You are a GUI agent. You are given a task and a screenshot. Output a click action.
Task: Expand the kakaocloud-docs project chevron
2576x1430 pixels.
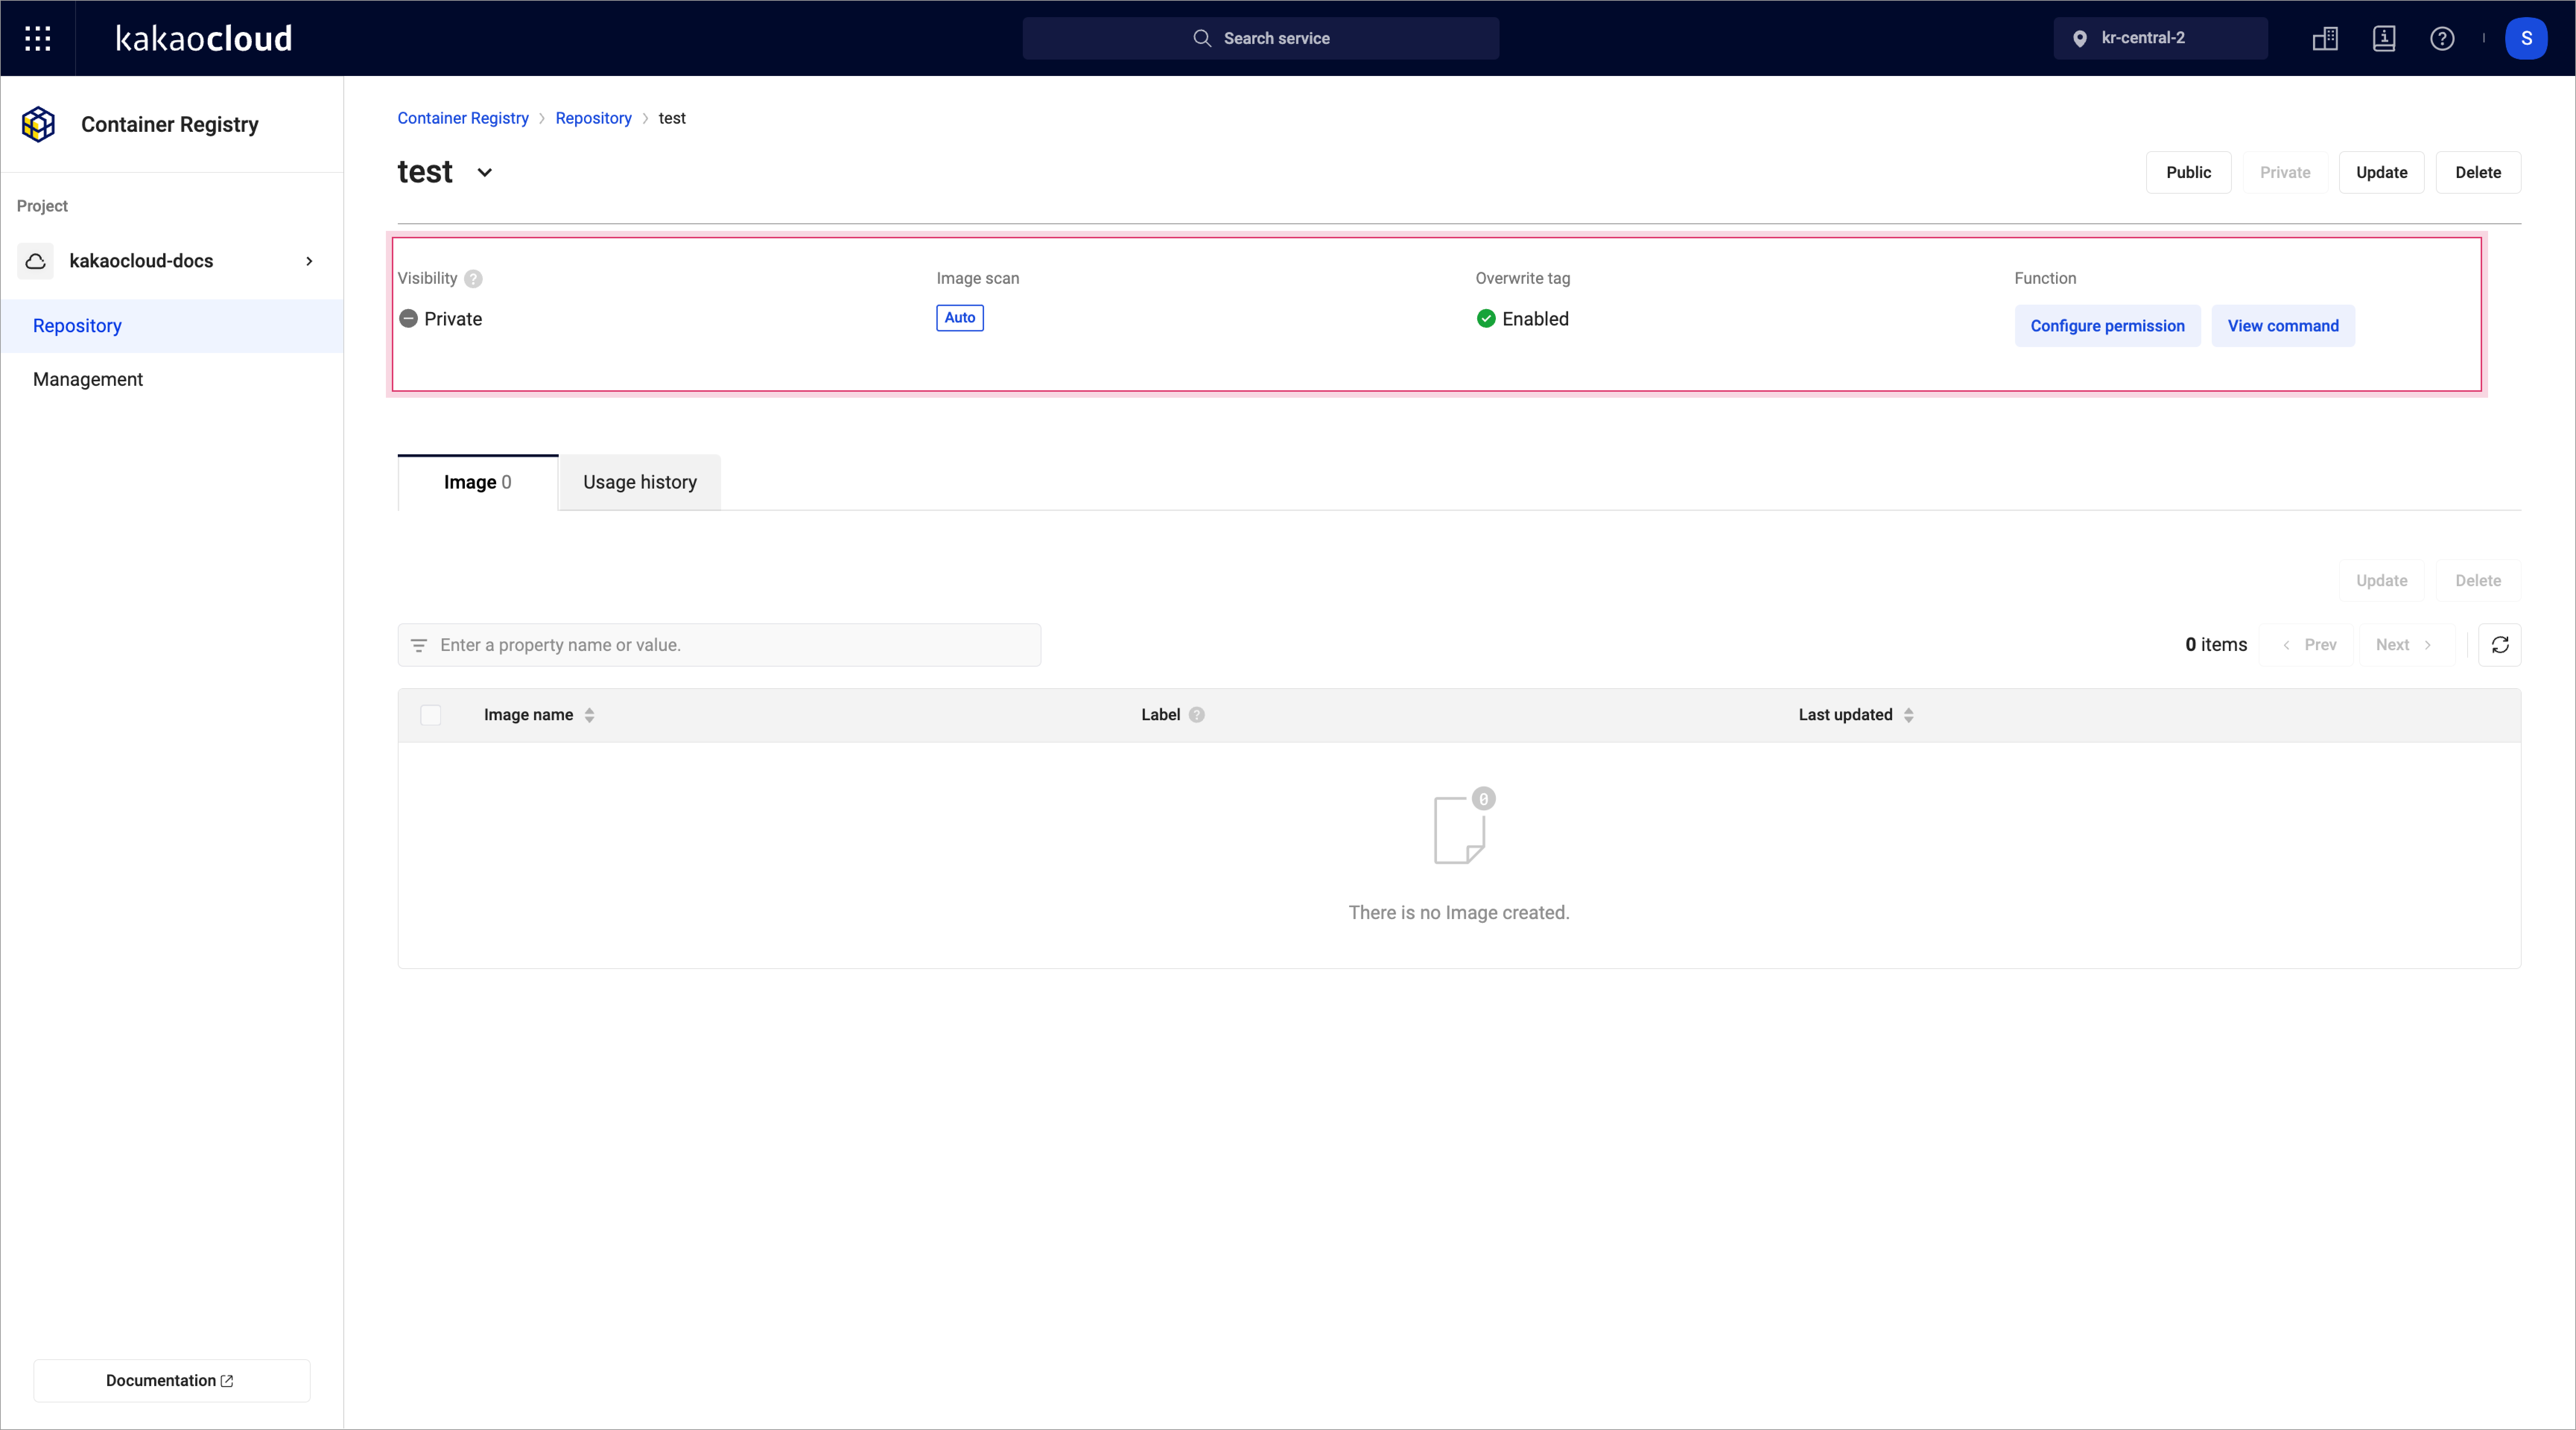[309, 261]
